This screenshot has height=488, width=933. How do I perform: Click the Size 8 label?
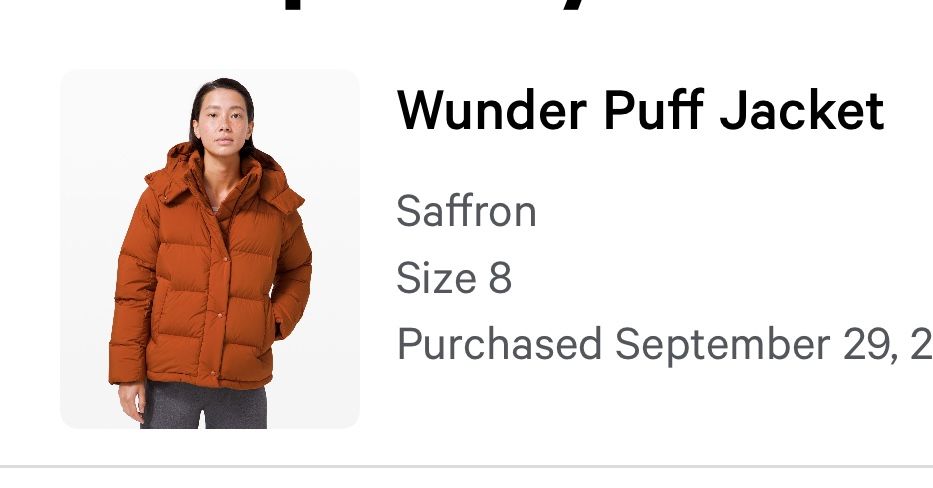(x=454, y=277)
